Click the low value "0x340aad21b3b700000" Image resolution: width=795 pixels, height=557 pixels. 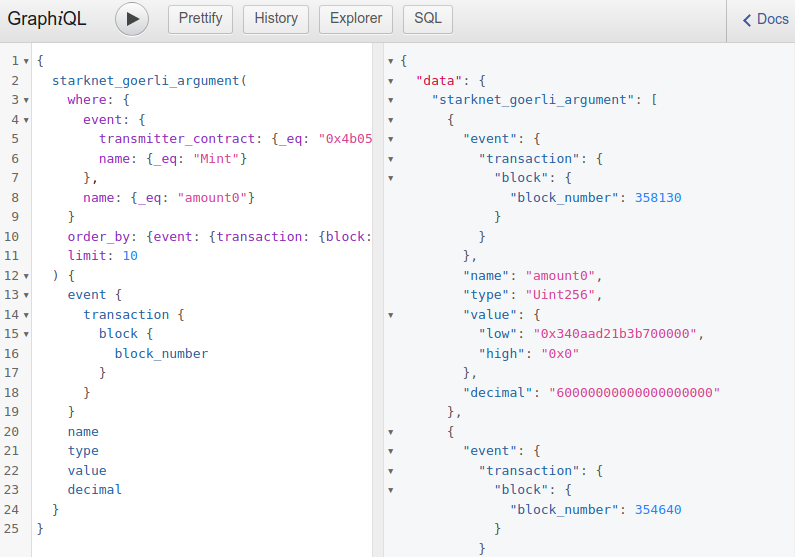coord(615,334)
